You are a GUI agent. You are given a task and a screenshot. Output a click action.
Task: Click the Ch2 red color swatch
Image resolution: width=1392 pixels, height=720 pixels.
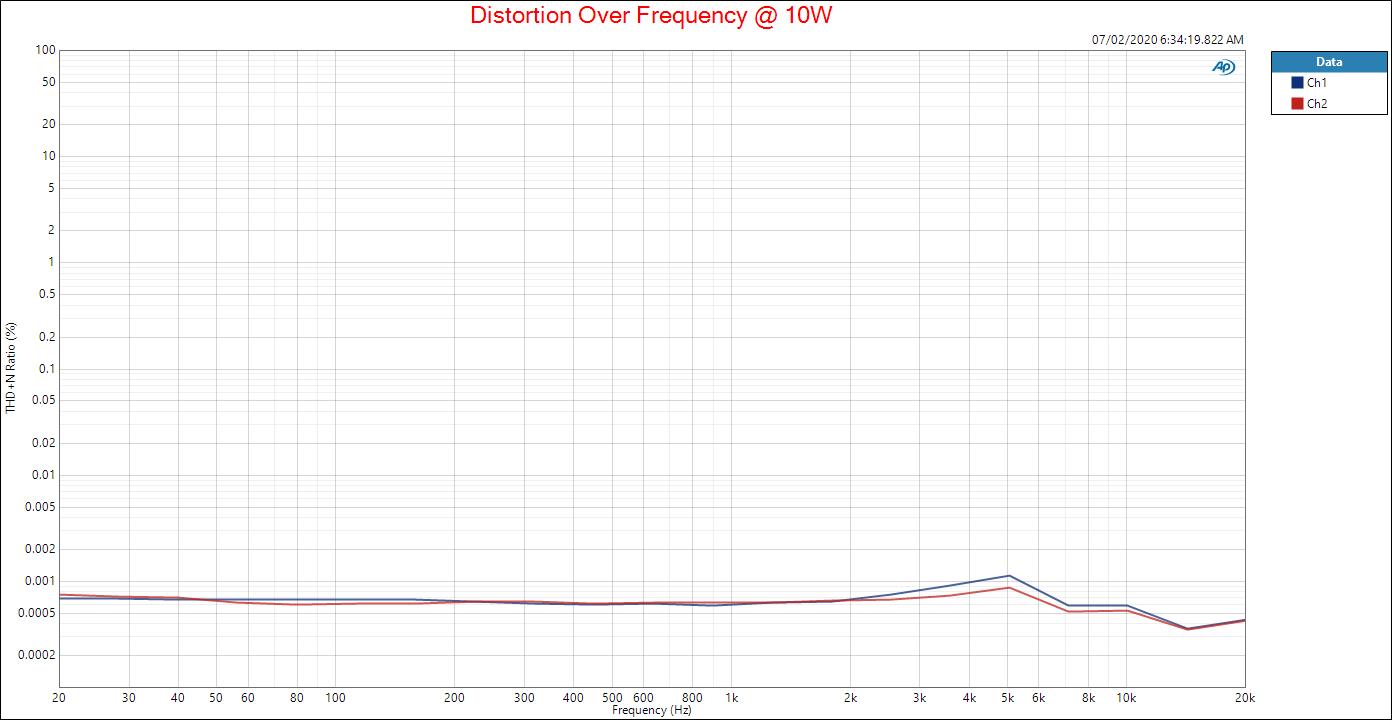[x=1297, y=104]
